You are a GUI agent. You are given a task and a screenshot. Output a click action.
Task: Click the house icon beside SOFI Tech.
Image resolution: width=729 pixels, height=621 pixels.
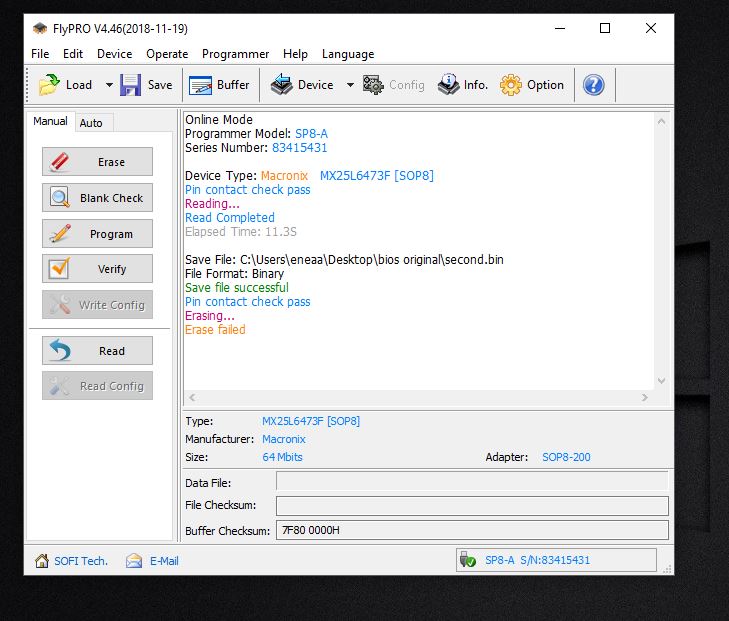[42, 561]
